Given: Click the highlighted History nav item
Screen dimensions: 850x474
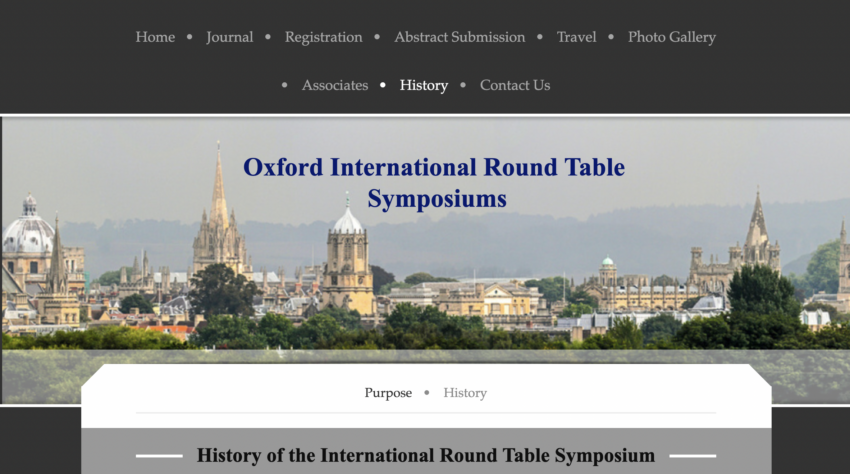Looking at the screenshot, I should click(x=424, y=85).
